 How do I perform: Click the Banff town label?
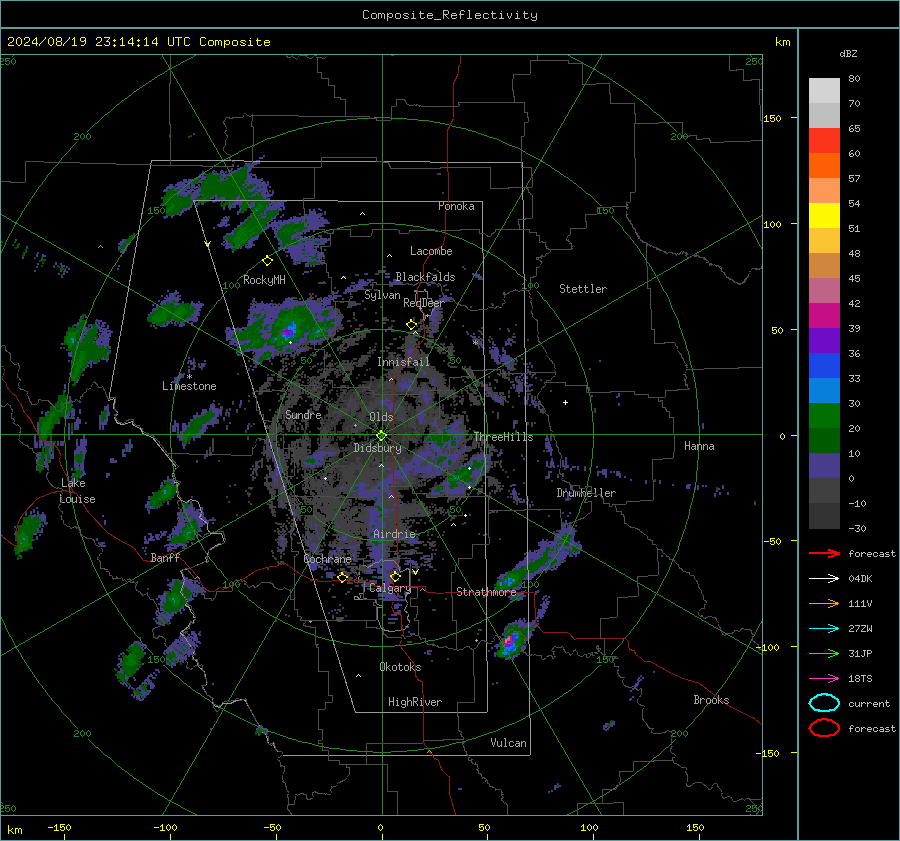click(x=165, y=557)
